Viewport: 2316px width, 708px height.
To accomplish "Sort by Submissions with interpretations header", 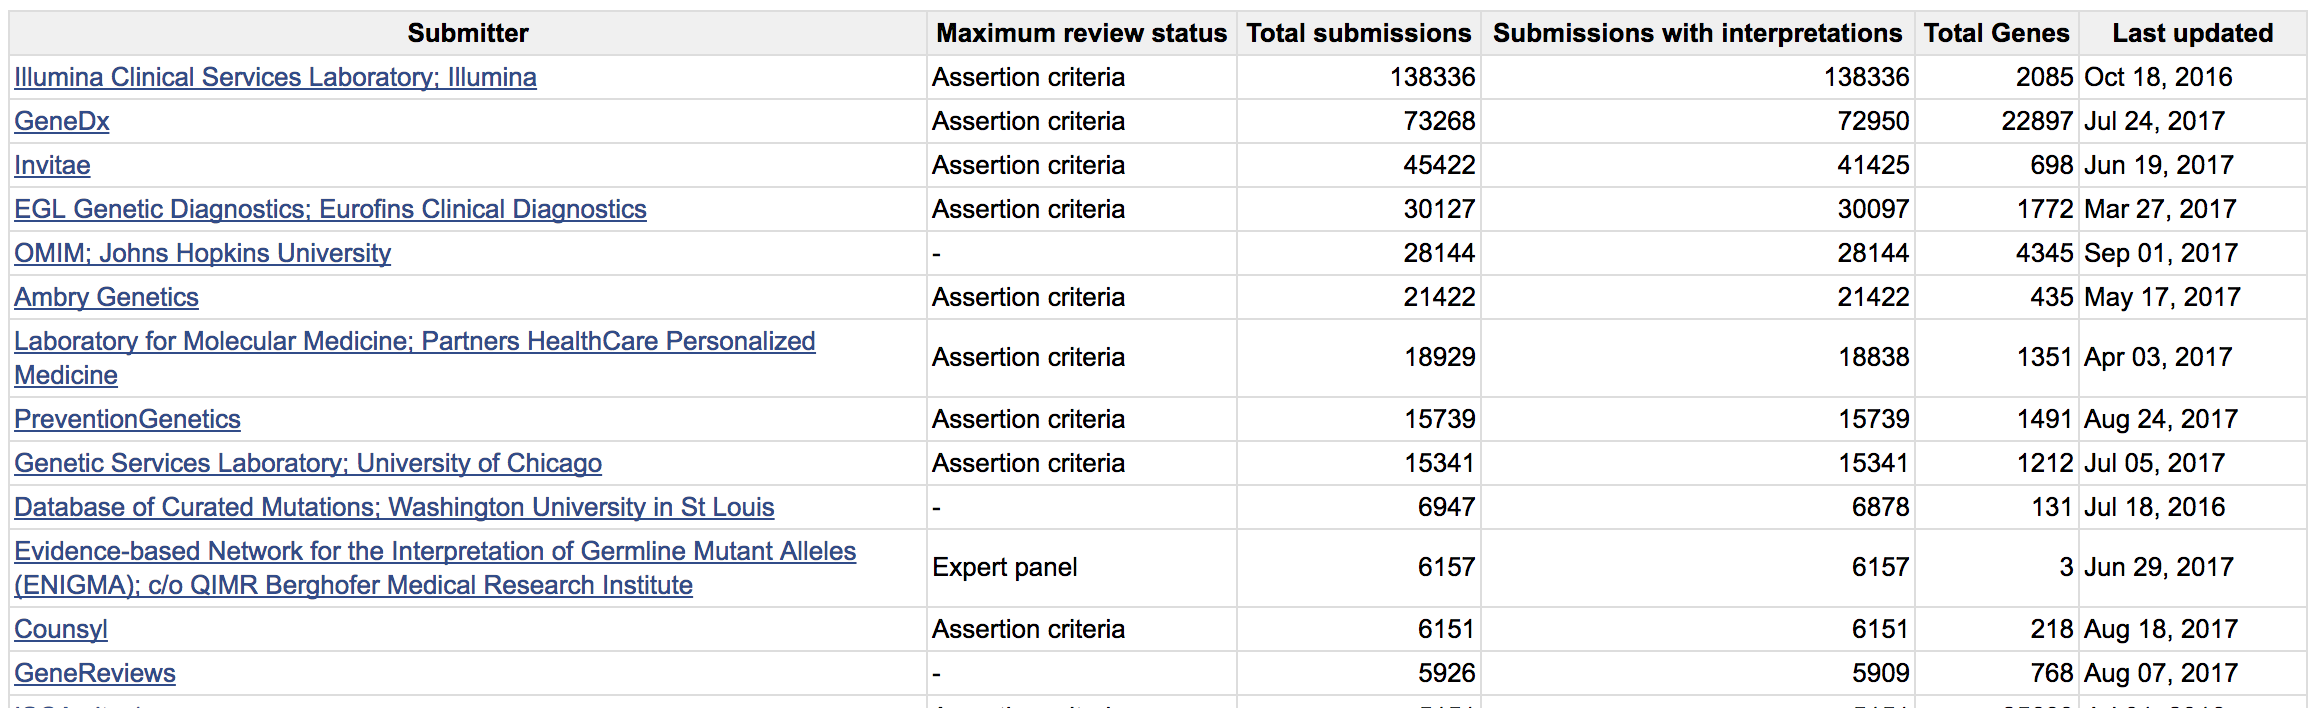I will coord(1697,33).
